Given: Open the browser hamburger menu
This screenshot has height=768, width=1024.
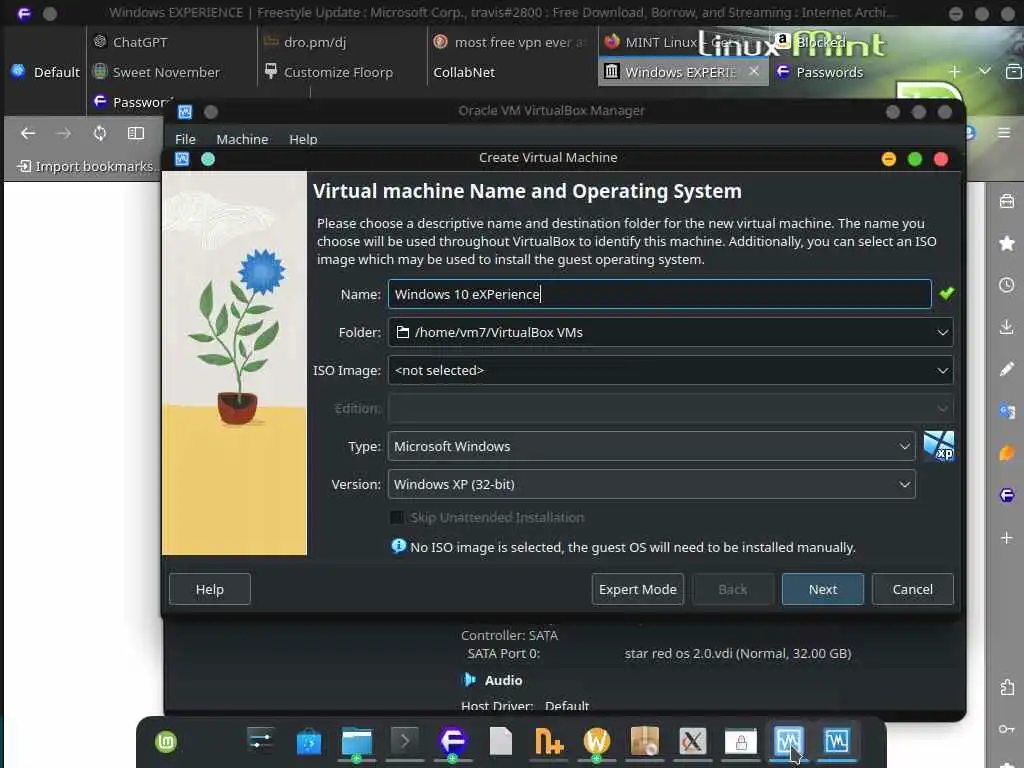Looking at the screenshot, I should (1004, 133).
